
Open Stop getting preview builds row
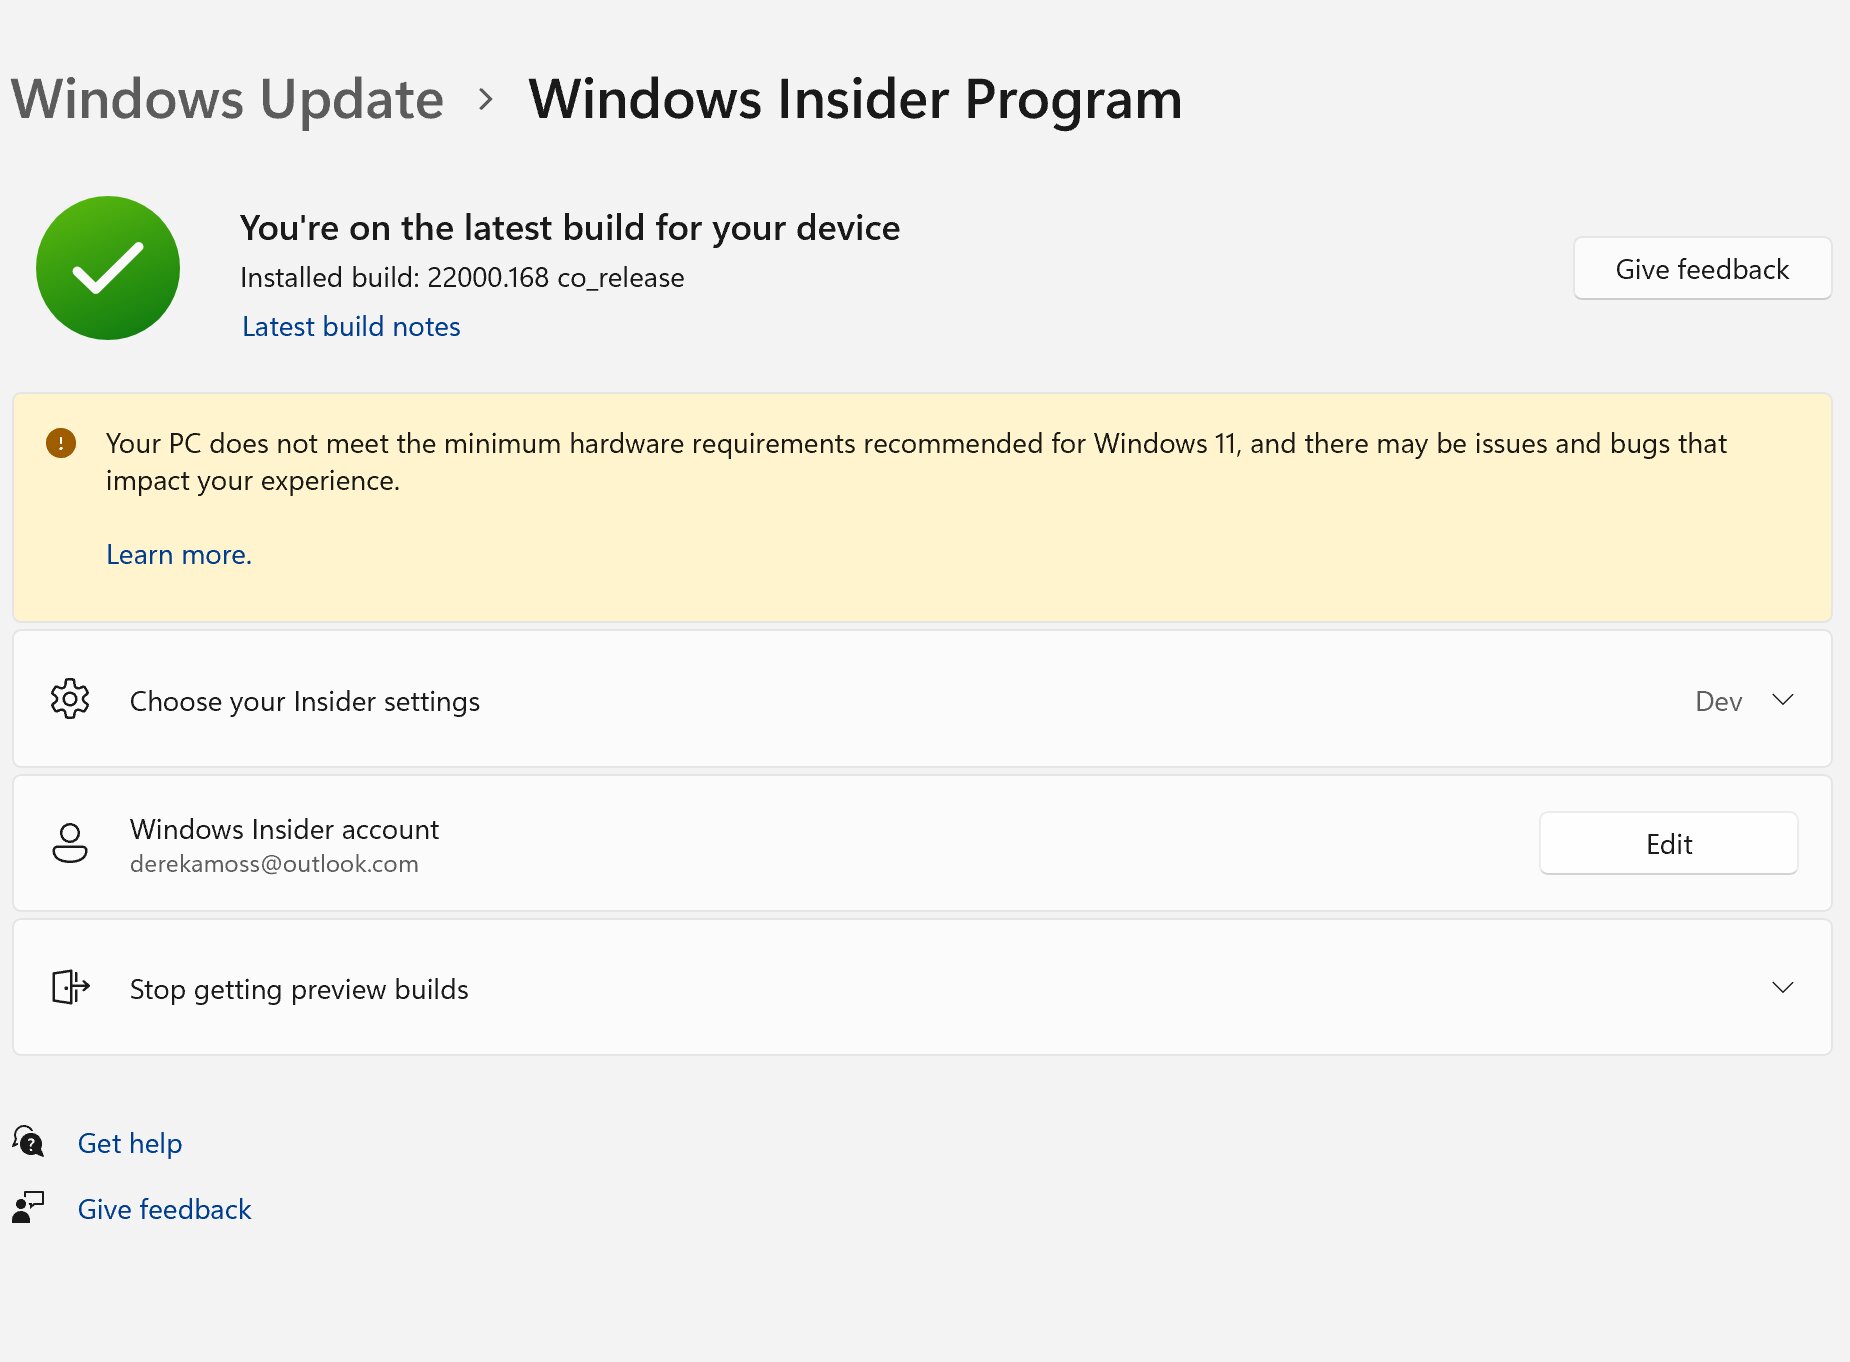(922, 987)
